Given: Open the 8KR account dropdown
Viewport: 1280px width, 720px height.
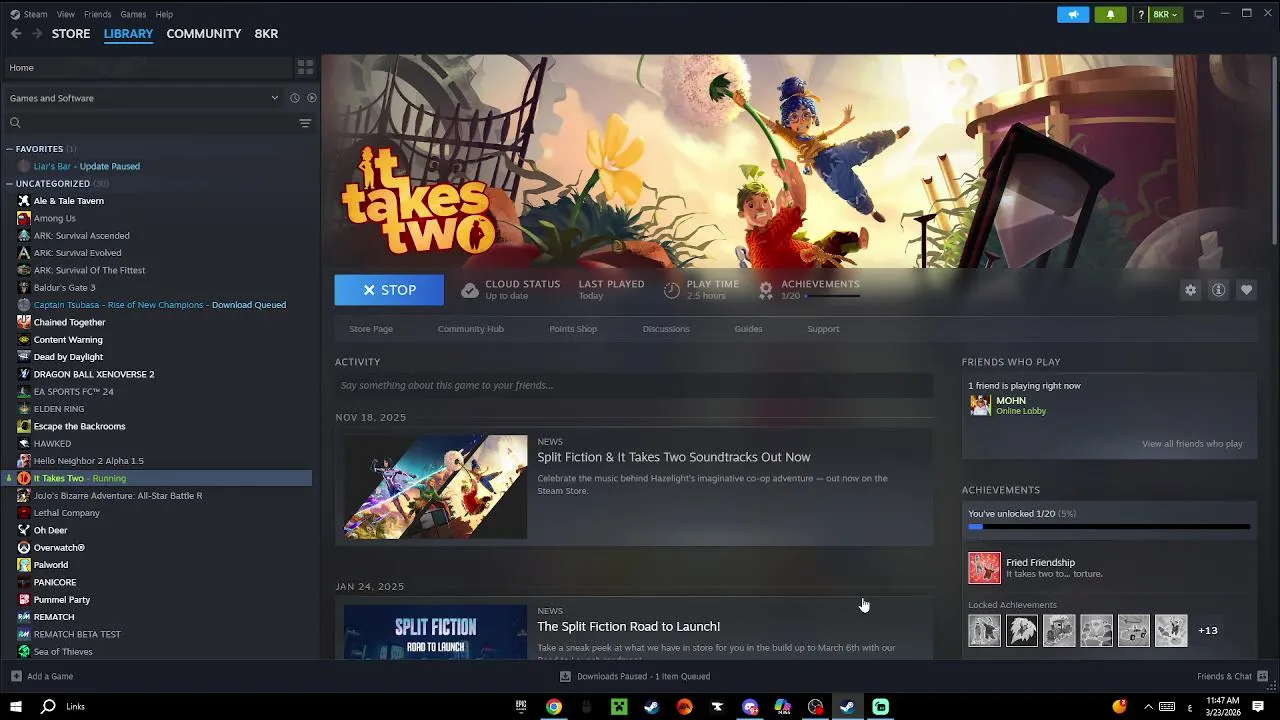Looking at the screenshot, I should (1166, 15).
